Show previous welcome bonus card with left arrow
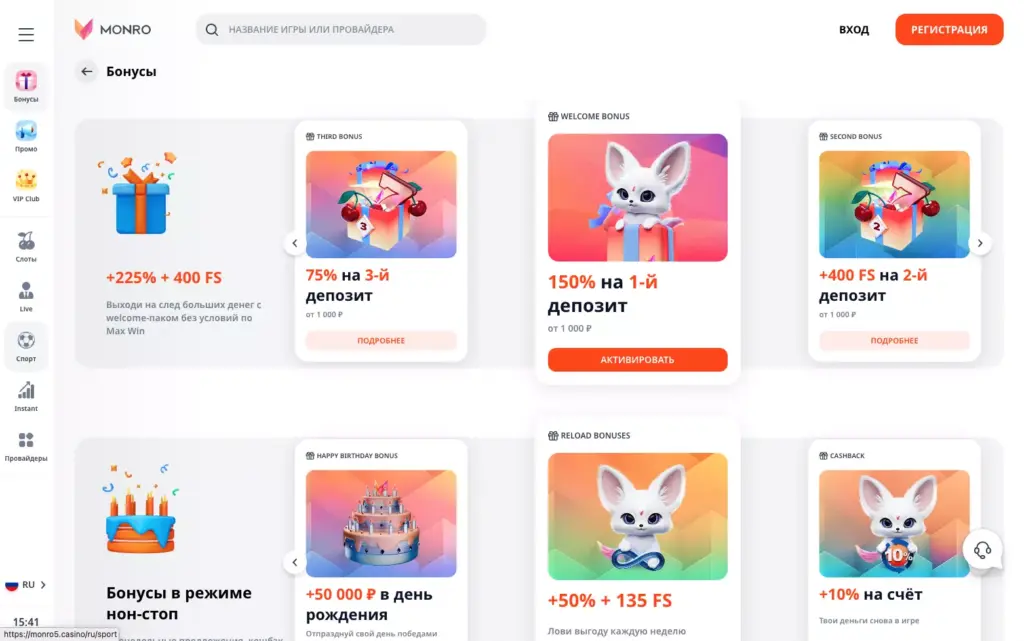Screen dimensions: 1024x641 (295, 243)
